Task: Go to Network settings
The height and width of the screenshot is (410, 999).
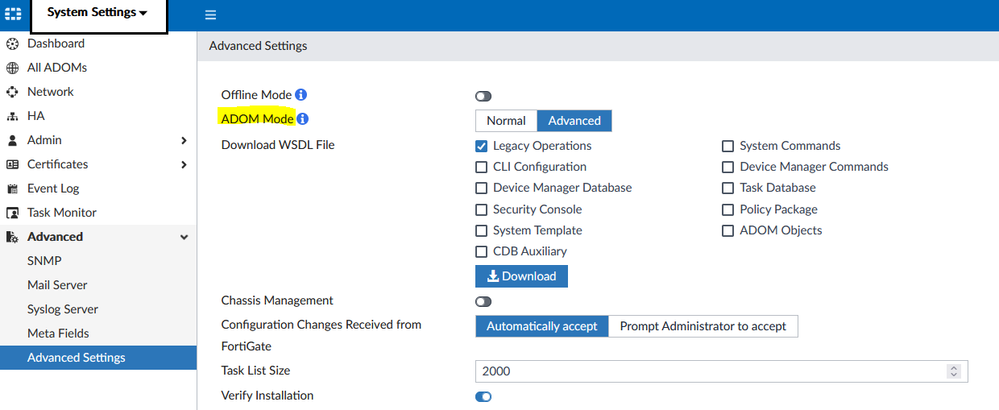Action: 50,92
